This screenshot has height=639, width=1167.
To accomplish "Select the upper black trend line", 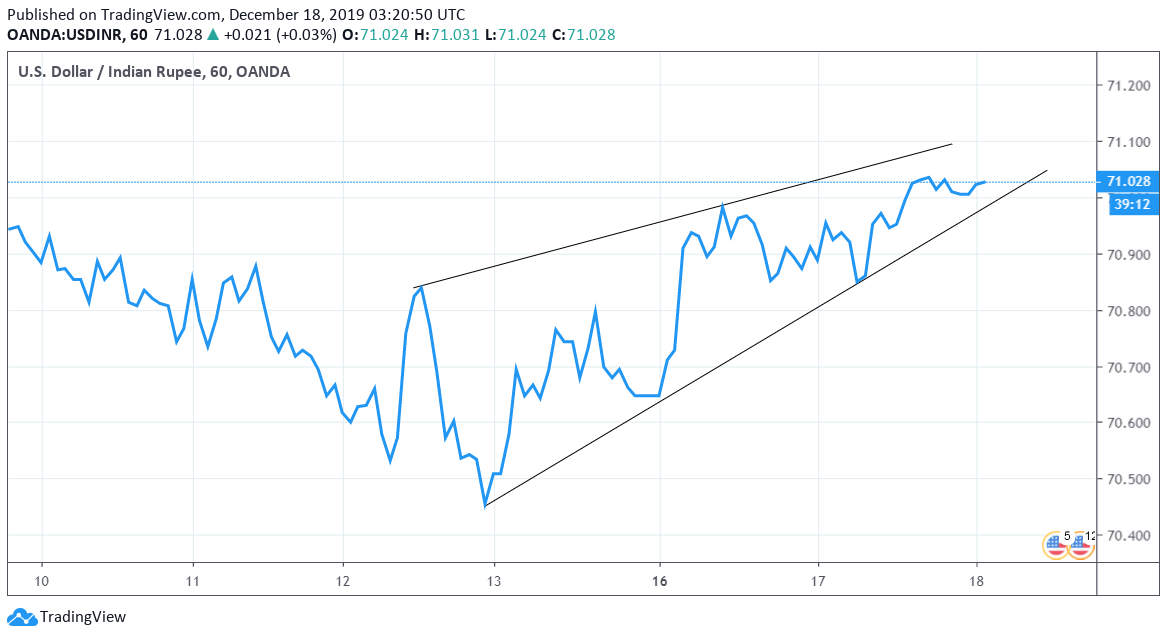I will click(x=682, y=216).
